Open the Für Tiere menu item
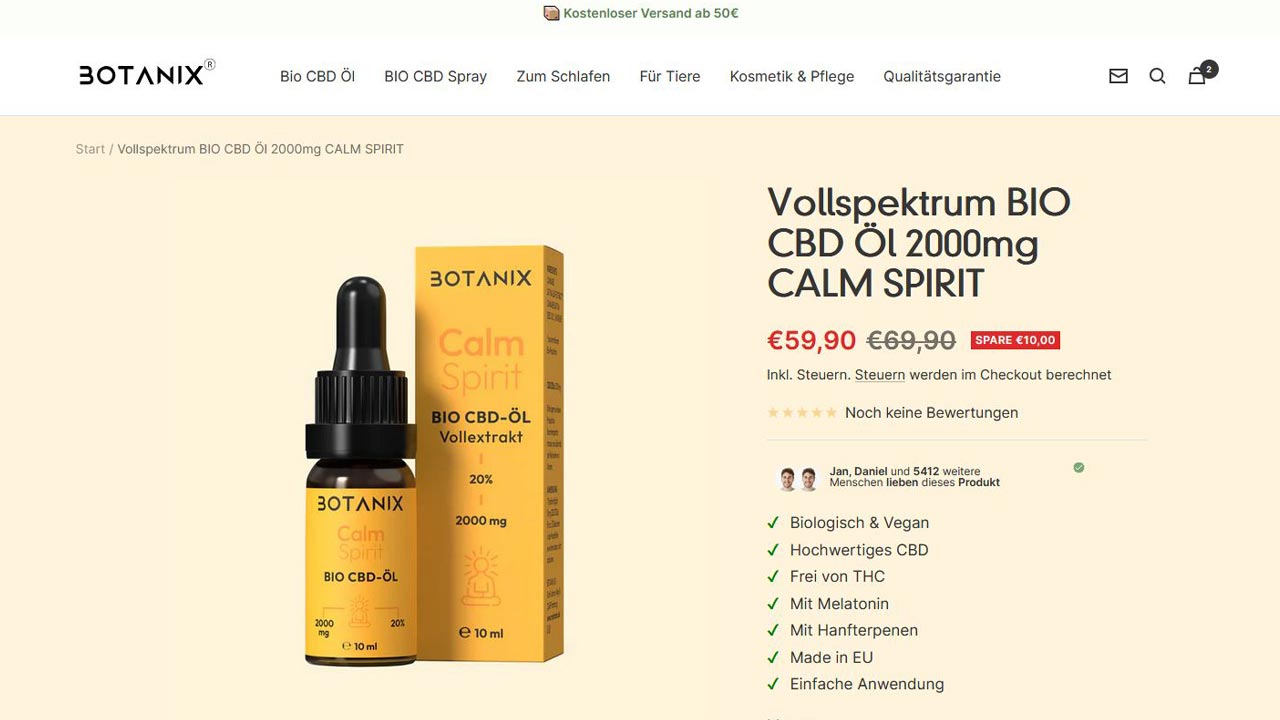Image resolution: width=1280 pixels, height=720 pixels. (670, 76)
